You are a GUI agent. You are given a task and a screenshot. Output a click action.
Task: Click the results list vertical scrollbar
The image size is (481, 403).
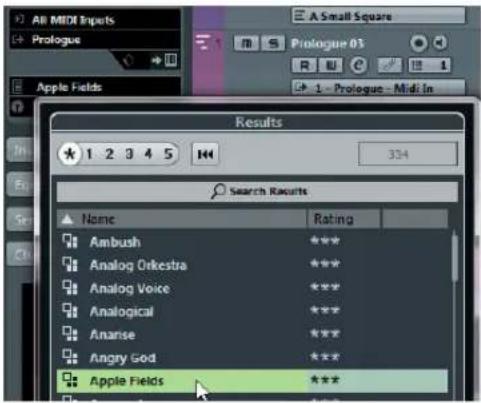click(x=455, y=258)
